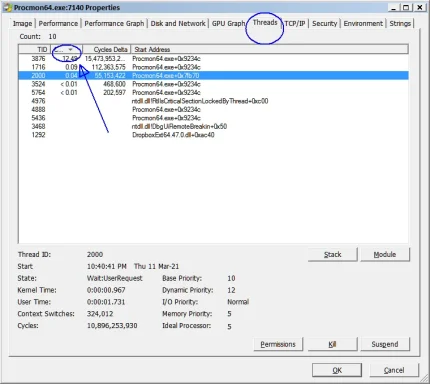The height and width of the screenshot is (384, 430).
Task: Click the Context Switches value 324,012
Action: [100, 314]
